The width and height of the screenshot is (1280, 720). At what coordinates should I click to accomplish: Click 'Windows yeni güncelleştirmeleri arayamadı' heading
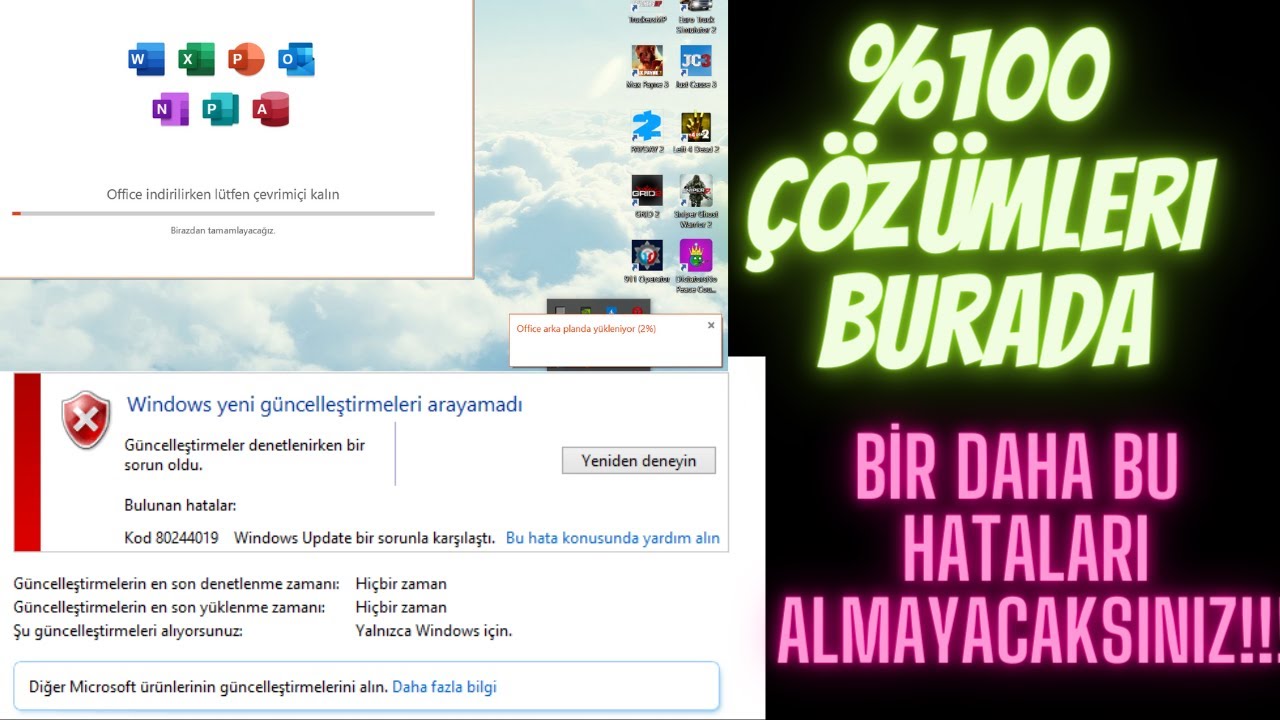point(325,404)
